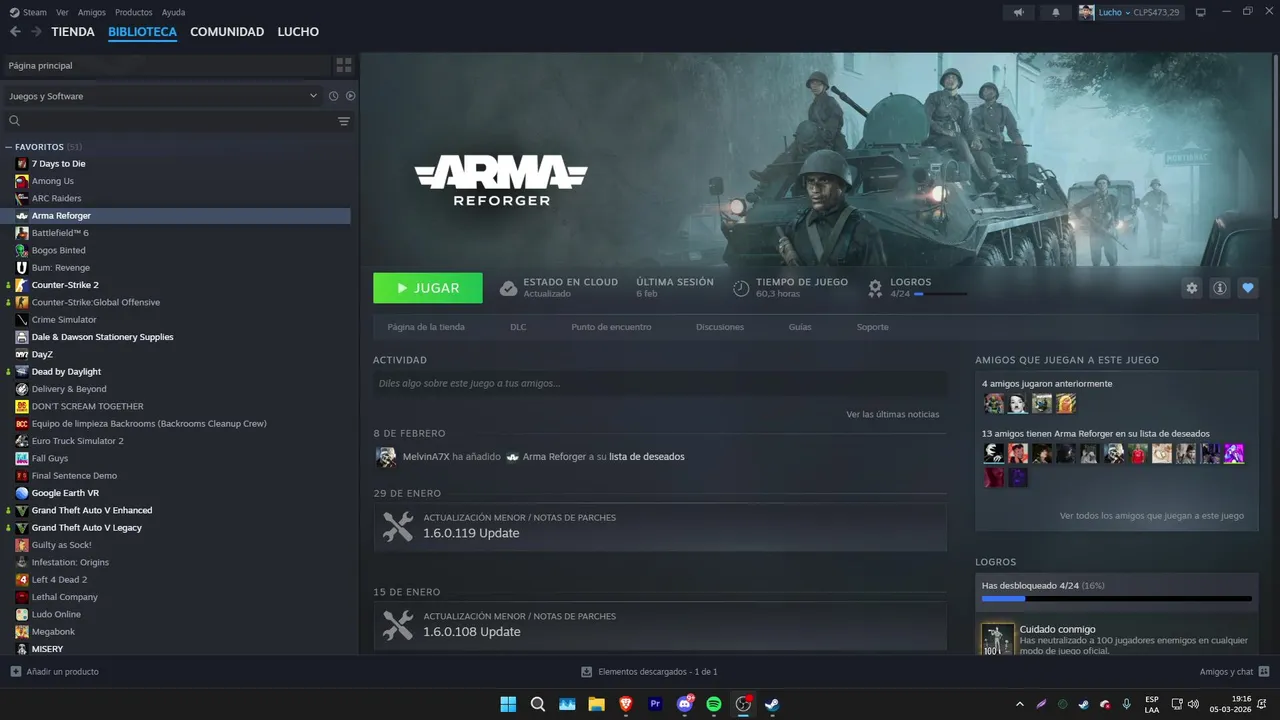Show Arma Reforger game info icon
This screenshot has height=720, width=1280.
(1219, 288)
